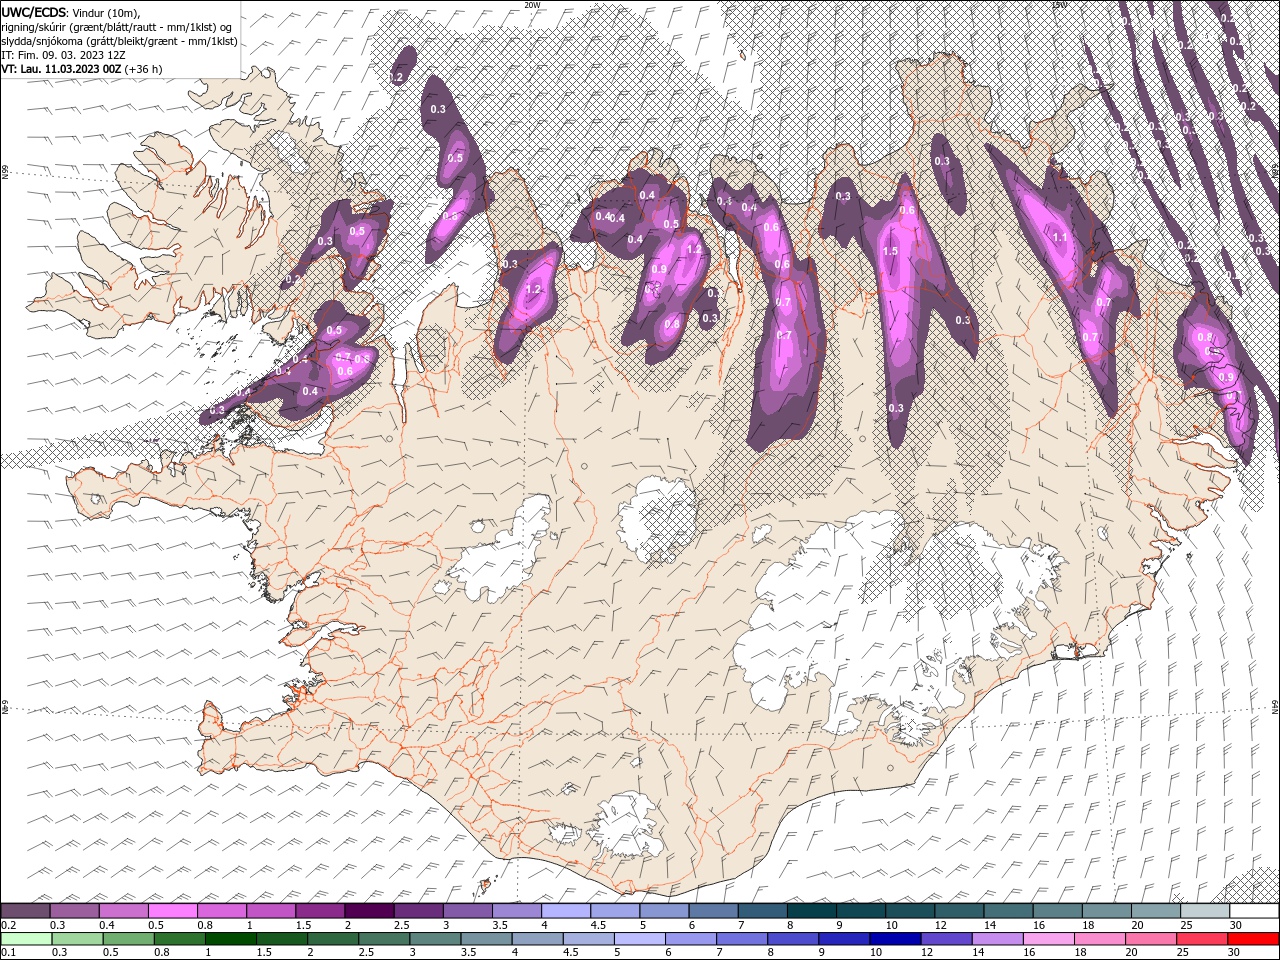
Task: Click the 15W longitude label at the top edge
Action: (1059, 4)
